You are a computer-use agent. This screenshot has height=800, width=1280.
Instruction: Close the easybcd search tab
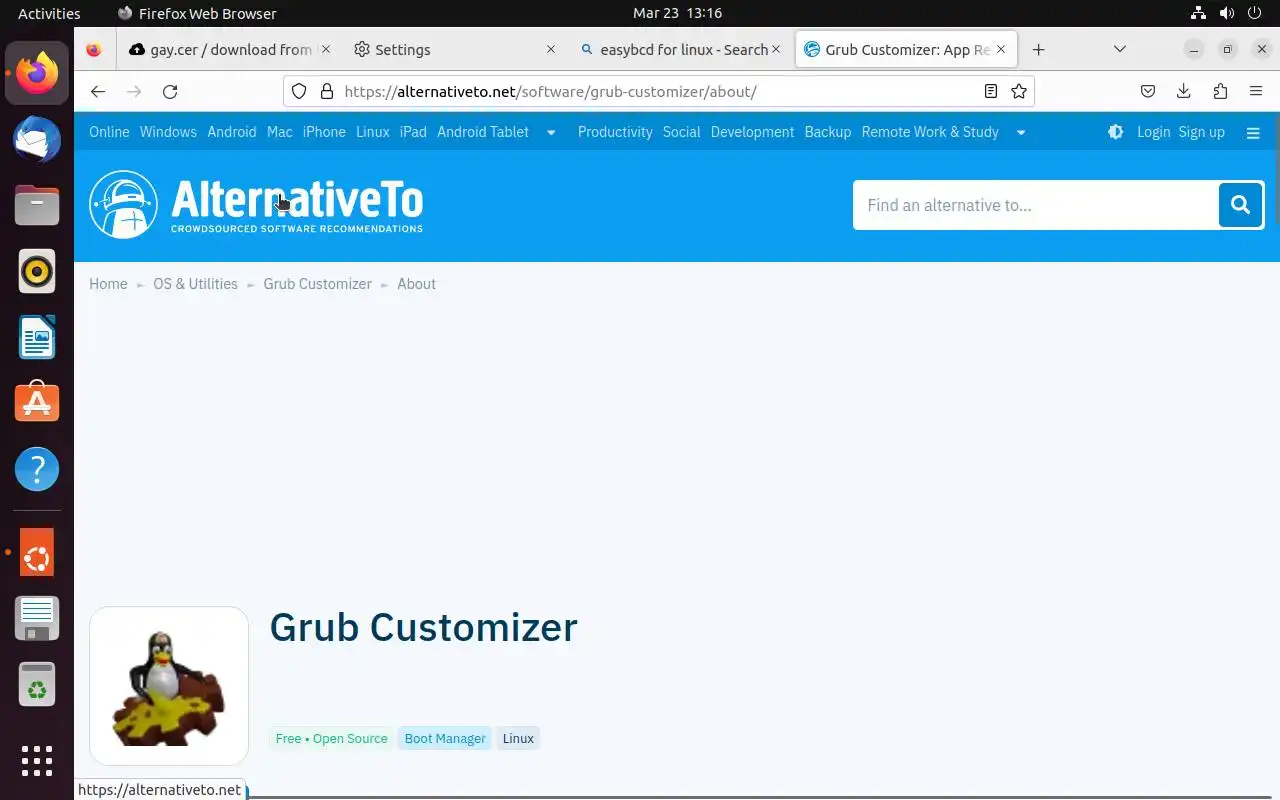click(x=775, y=49)
